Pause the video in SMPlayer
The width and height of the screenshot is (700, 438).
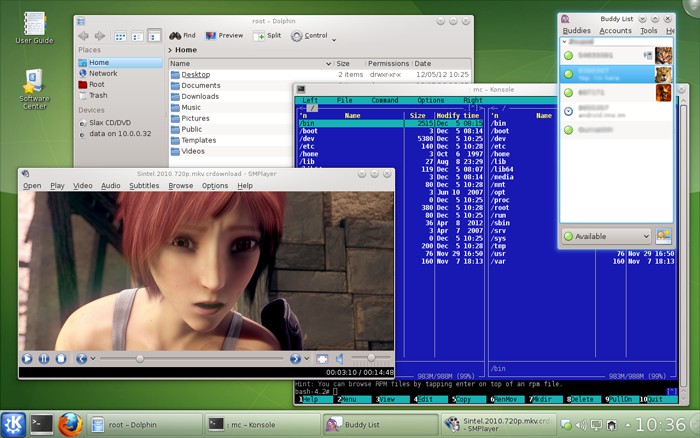[44, 359]
